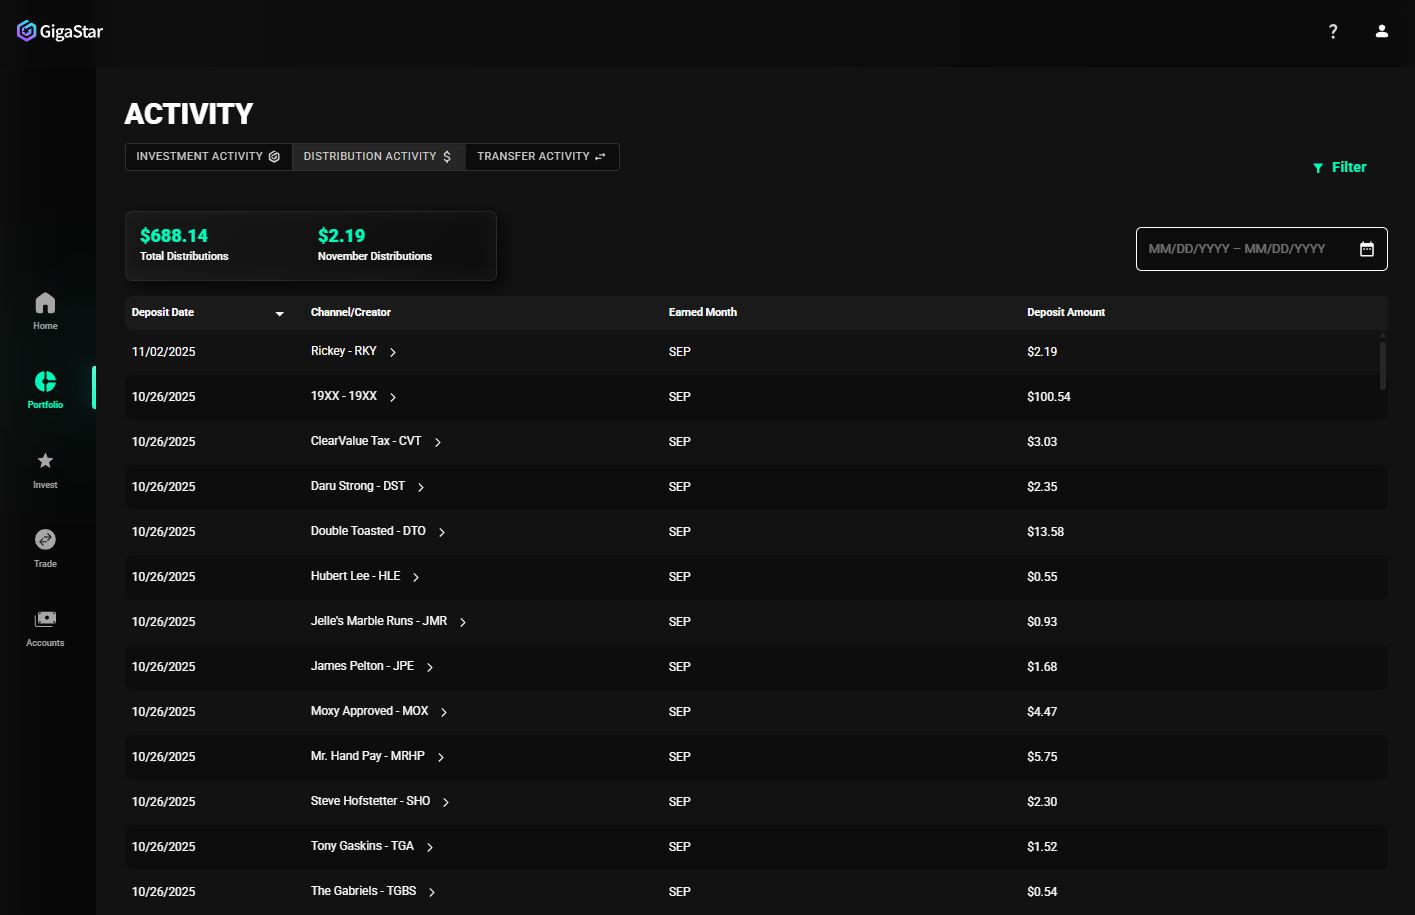1415x915 pixels.
Task: Open the user profile icon
Action: [x=1382, y=31]
